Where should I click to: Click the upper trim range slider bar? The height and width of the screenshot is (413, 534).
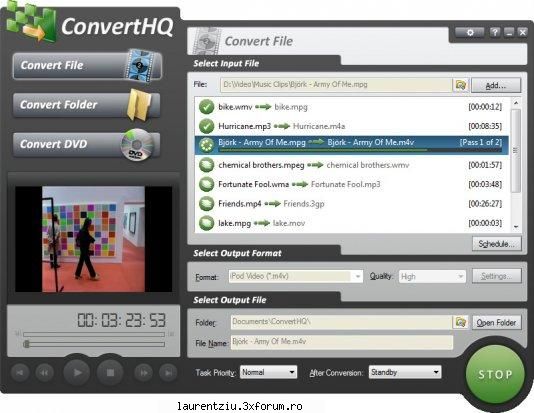pos(94,334)
